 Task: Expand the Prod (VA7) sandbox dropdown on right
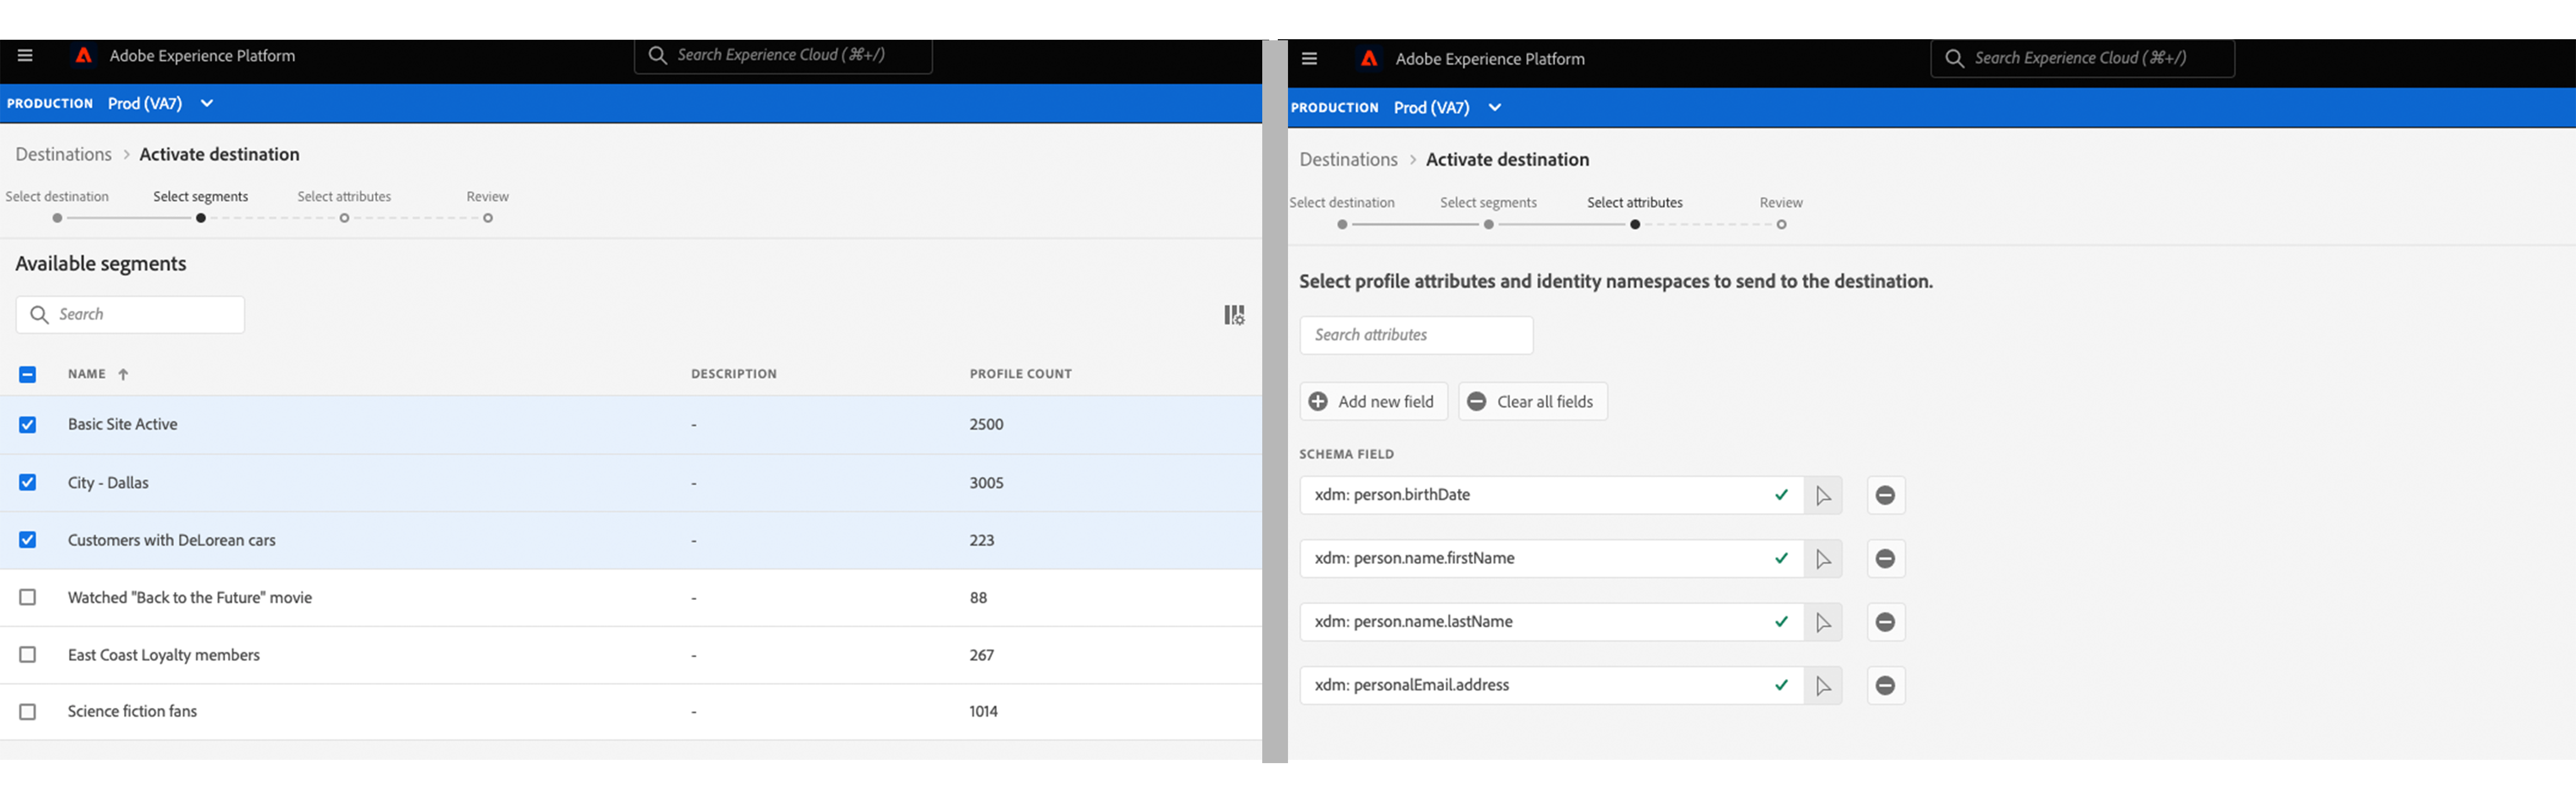click(1494, 108)
